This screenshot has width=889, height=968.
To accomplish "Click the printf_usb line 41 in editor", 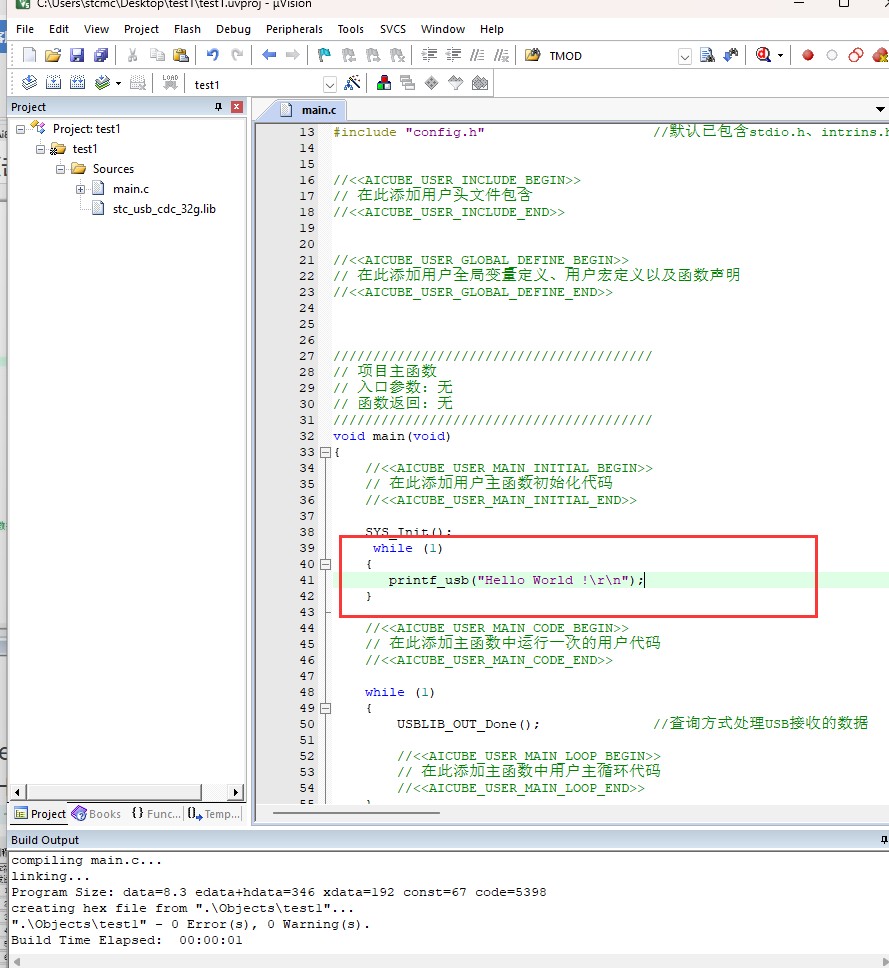I will point(515,580).
